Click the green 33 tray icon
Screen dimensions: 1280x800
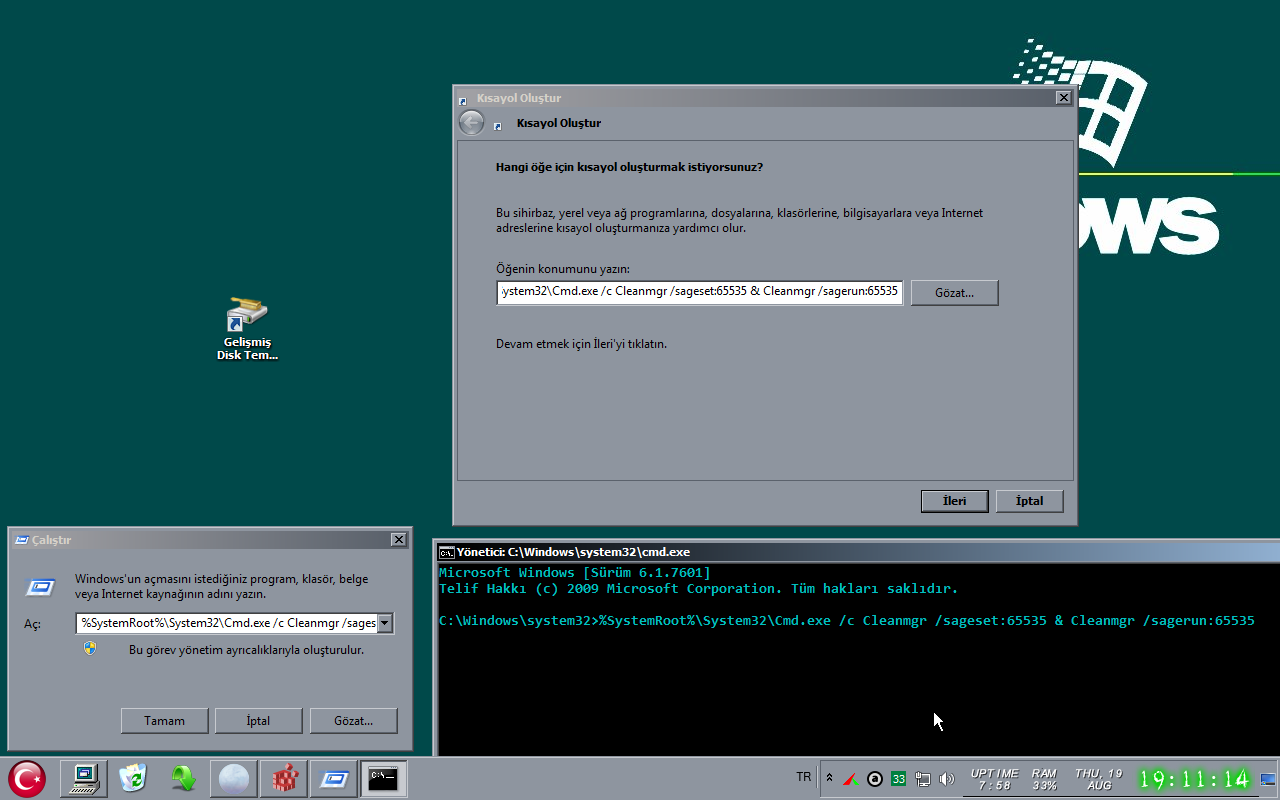coord(898,778)
